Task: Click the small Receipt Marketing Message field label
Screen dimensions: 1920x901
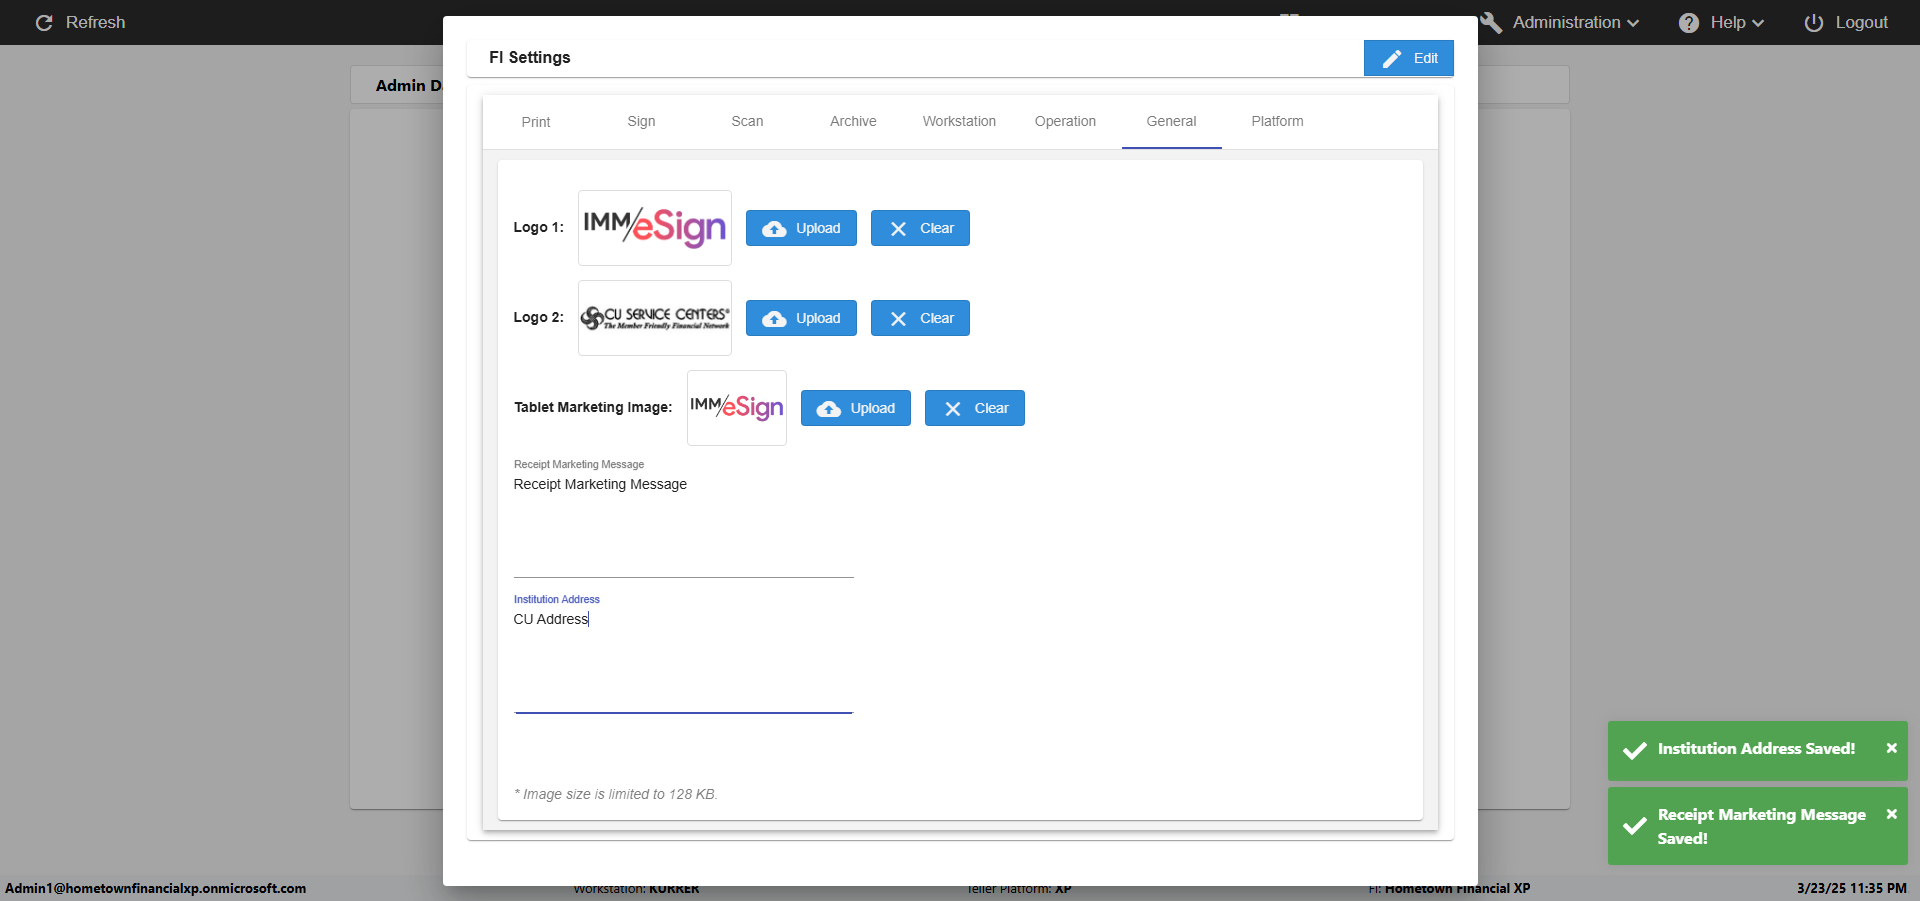Action: coord(579,465)
